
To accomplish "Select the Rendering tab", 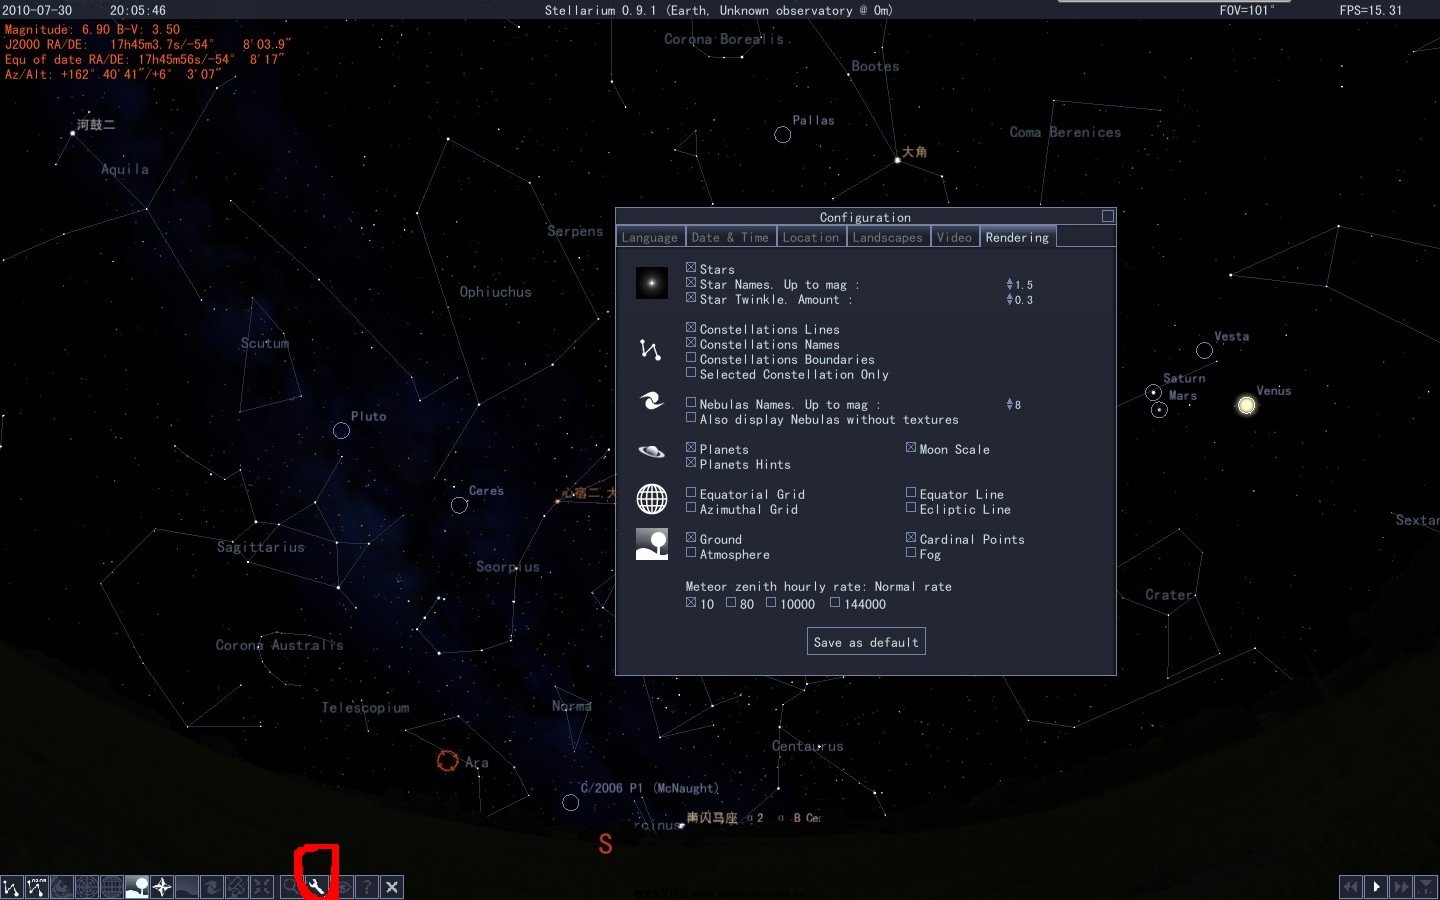I will 1017,237.
